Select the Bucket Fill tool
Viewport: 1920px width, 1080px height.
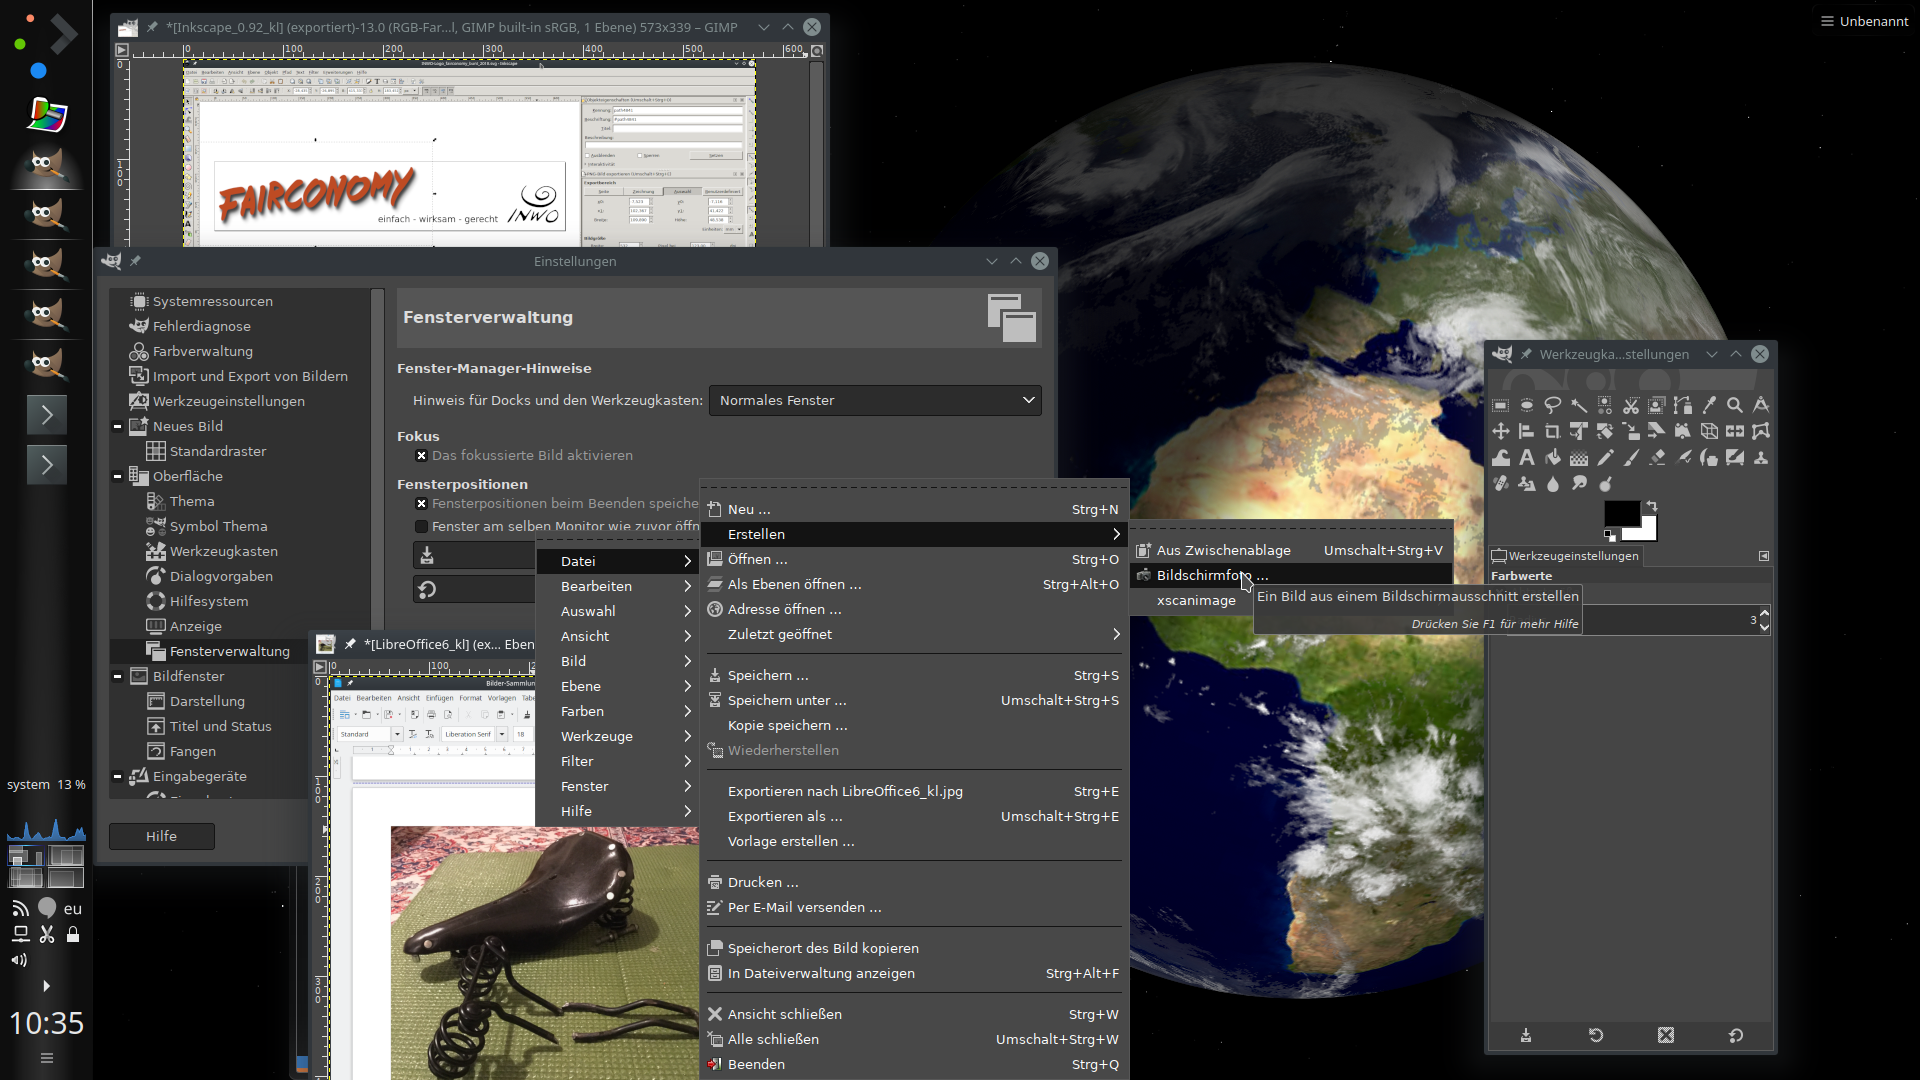click(x=1553, y=457)
